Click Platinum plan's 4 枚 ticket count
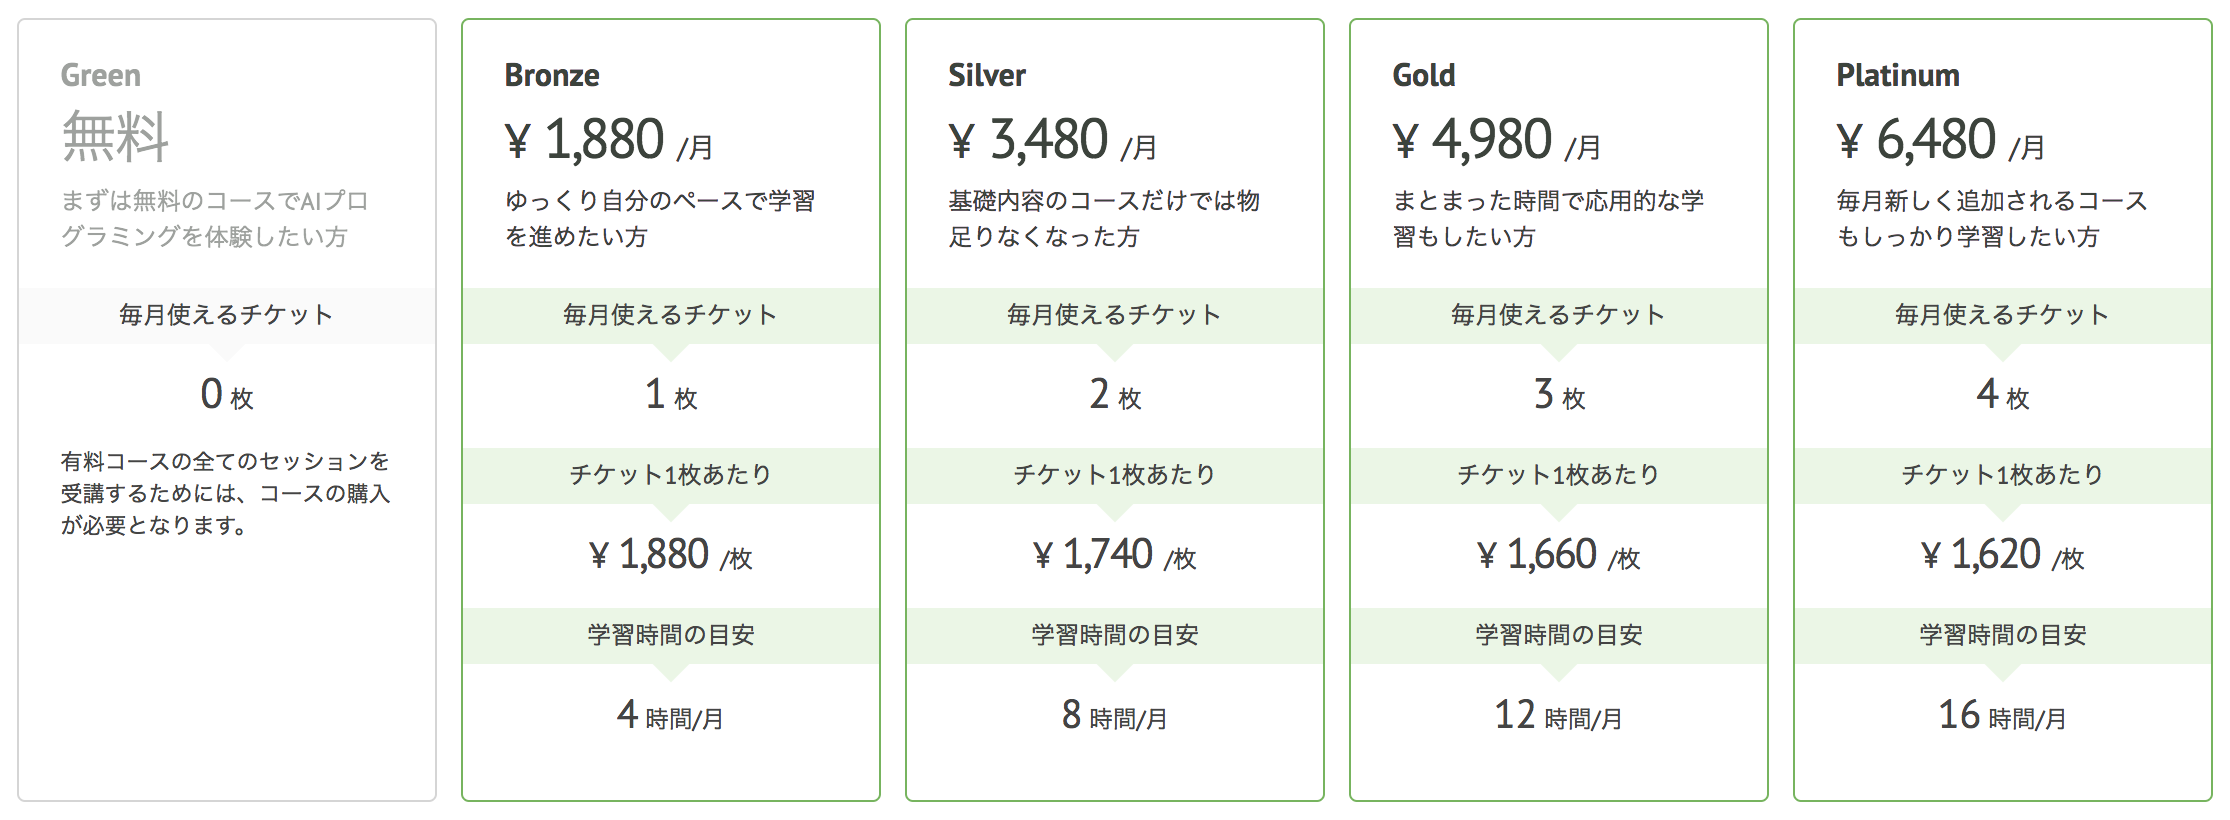Image resolution: width=2230 pixels, height=820 pixels. [x=2002, y=396]
